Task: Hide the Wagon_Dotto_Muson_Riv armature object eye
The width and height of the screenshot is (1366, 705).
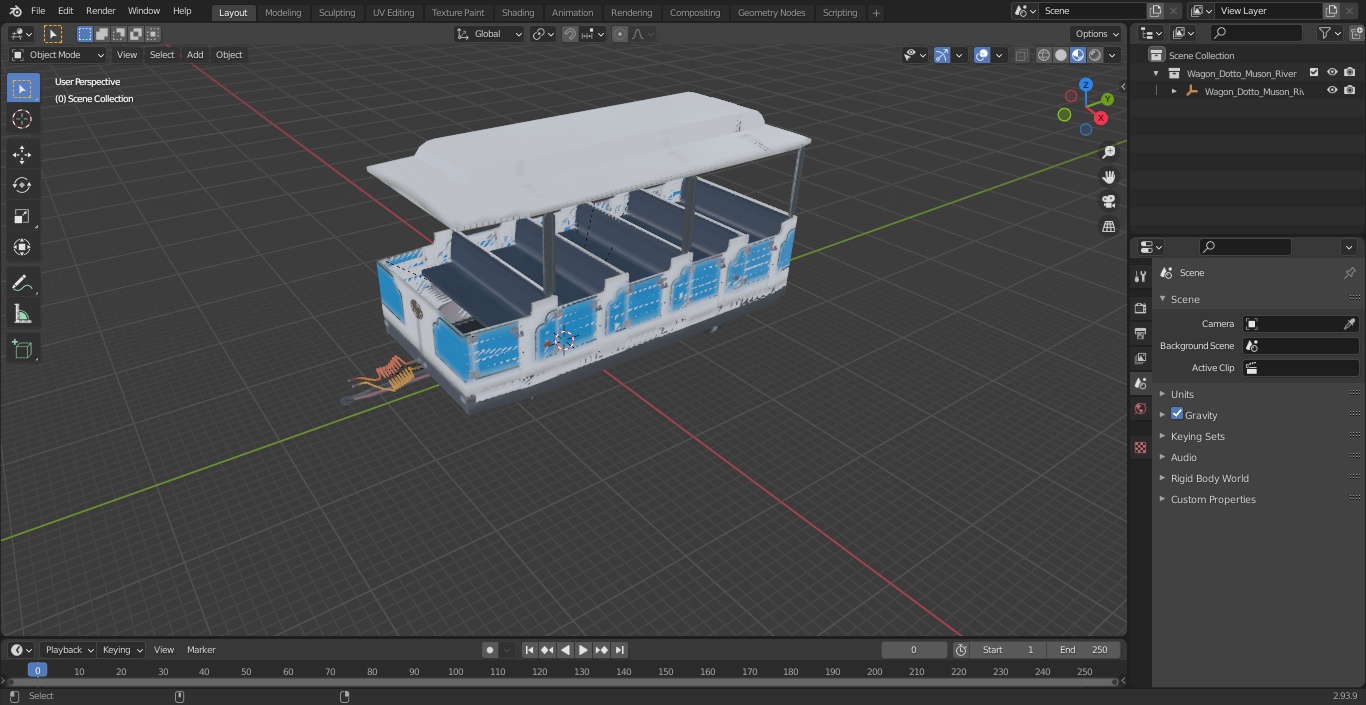Action: pyautogui.click(x=1332, y=90)
